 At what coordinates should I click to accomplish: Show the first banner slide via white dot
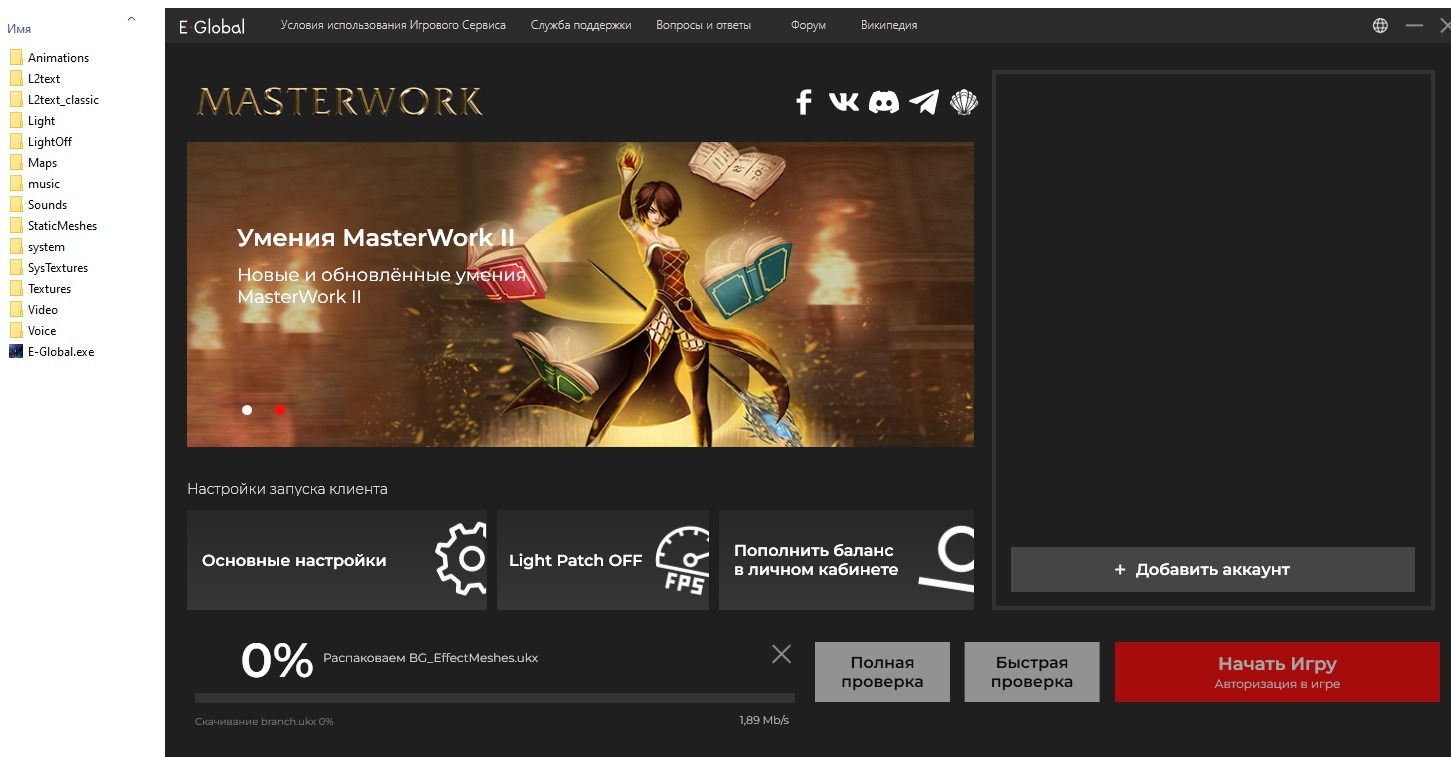[x=247, y=410]
